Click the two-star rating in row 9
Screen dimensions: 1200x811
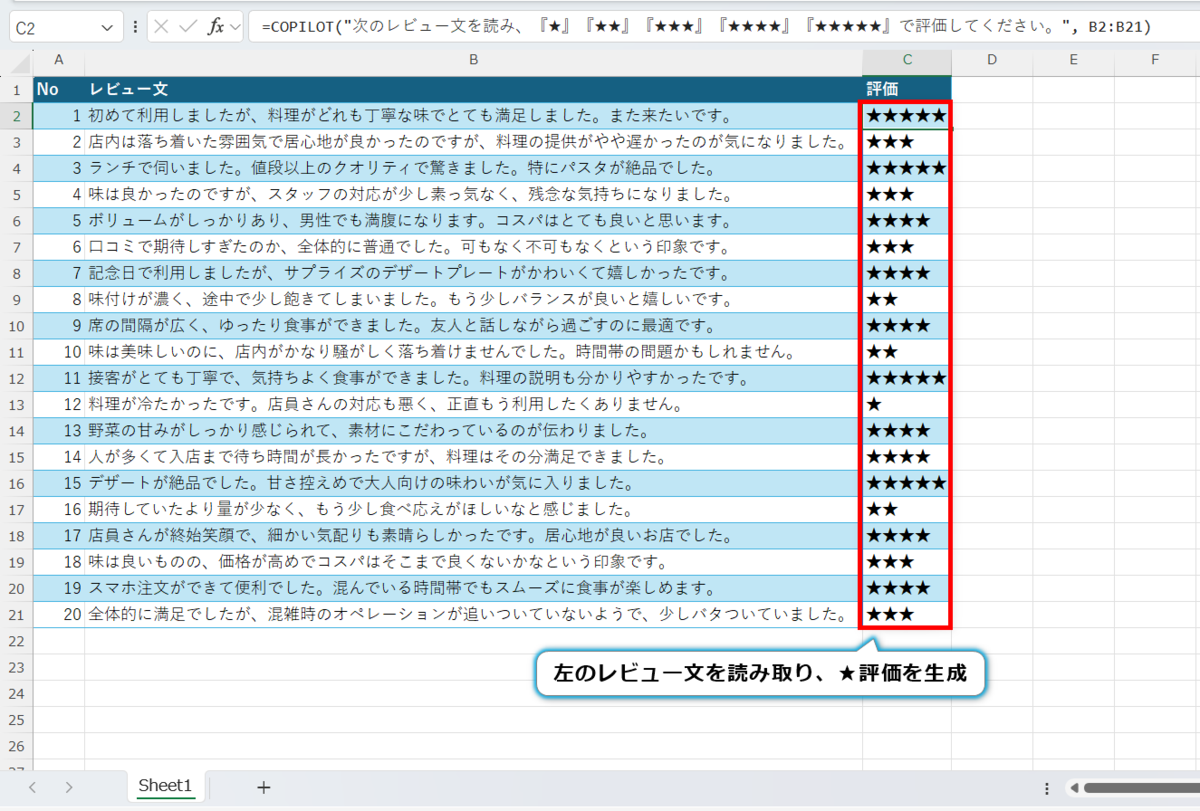click(907, 299)
